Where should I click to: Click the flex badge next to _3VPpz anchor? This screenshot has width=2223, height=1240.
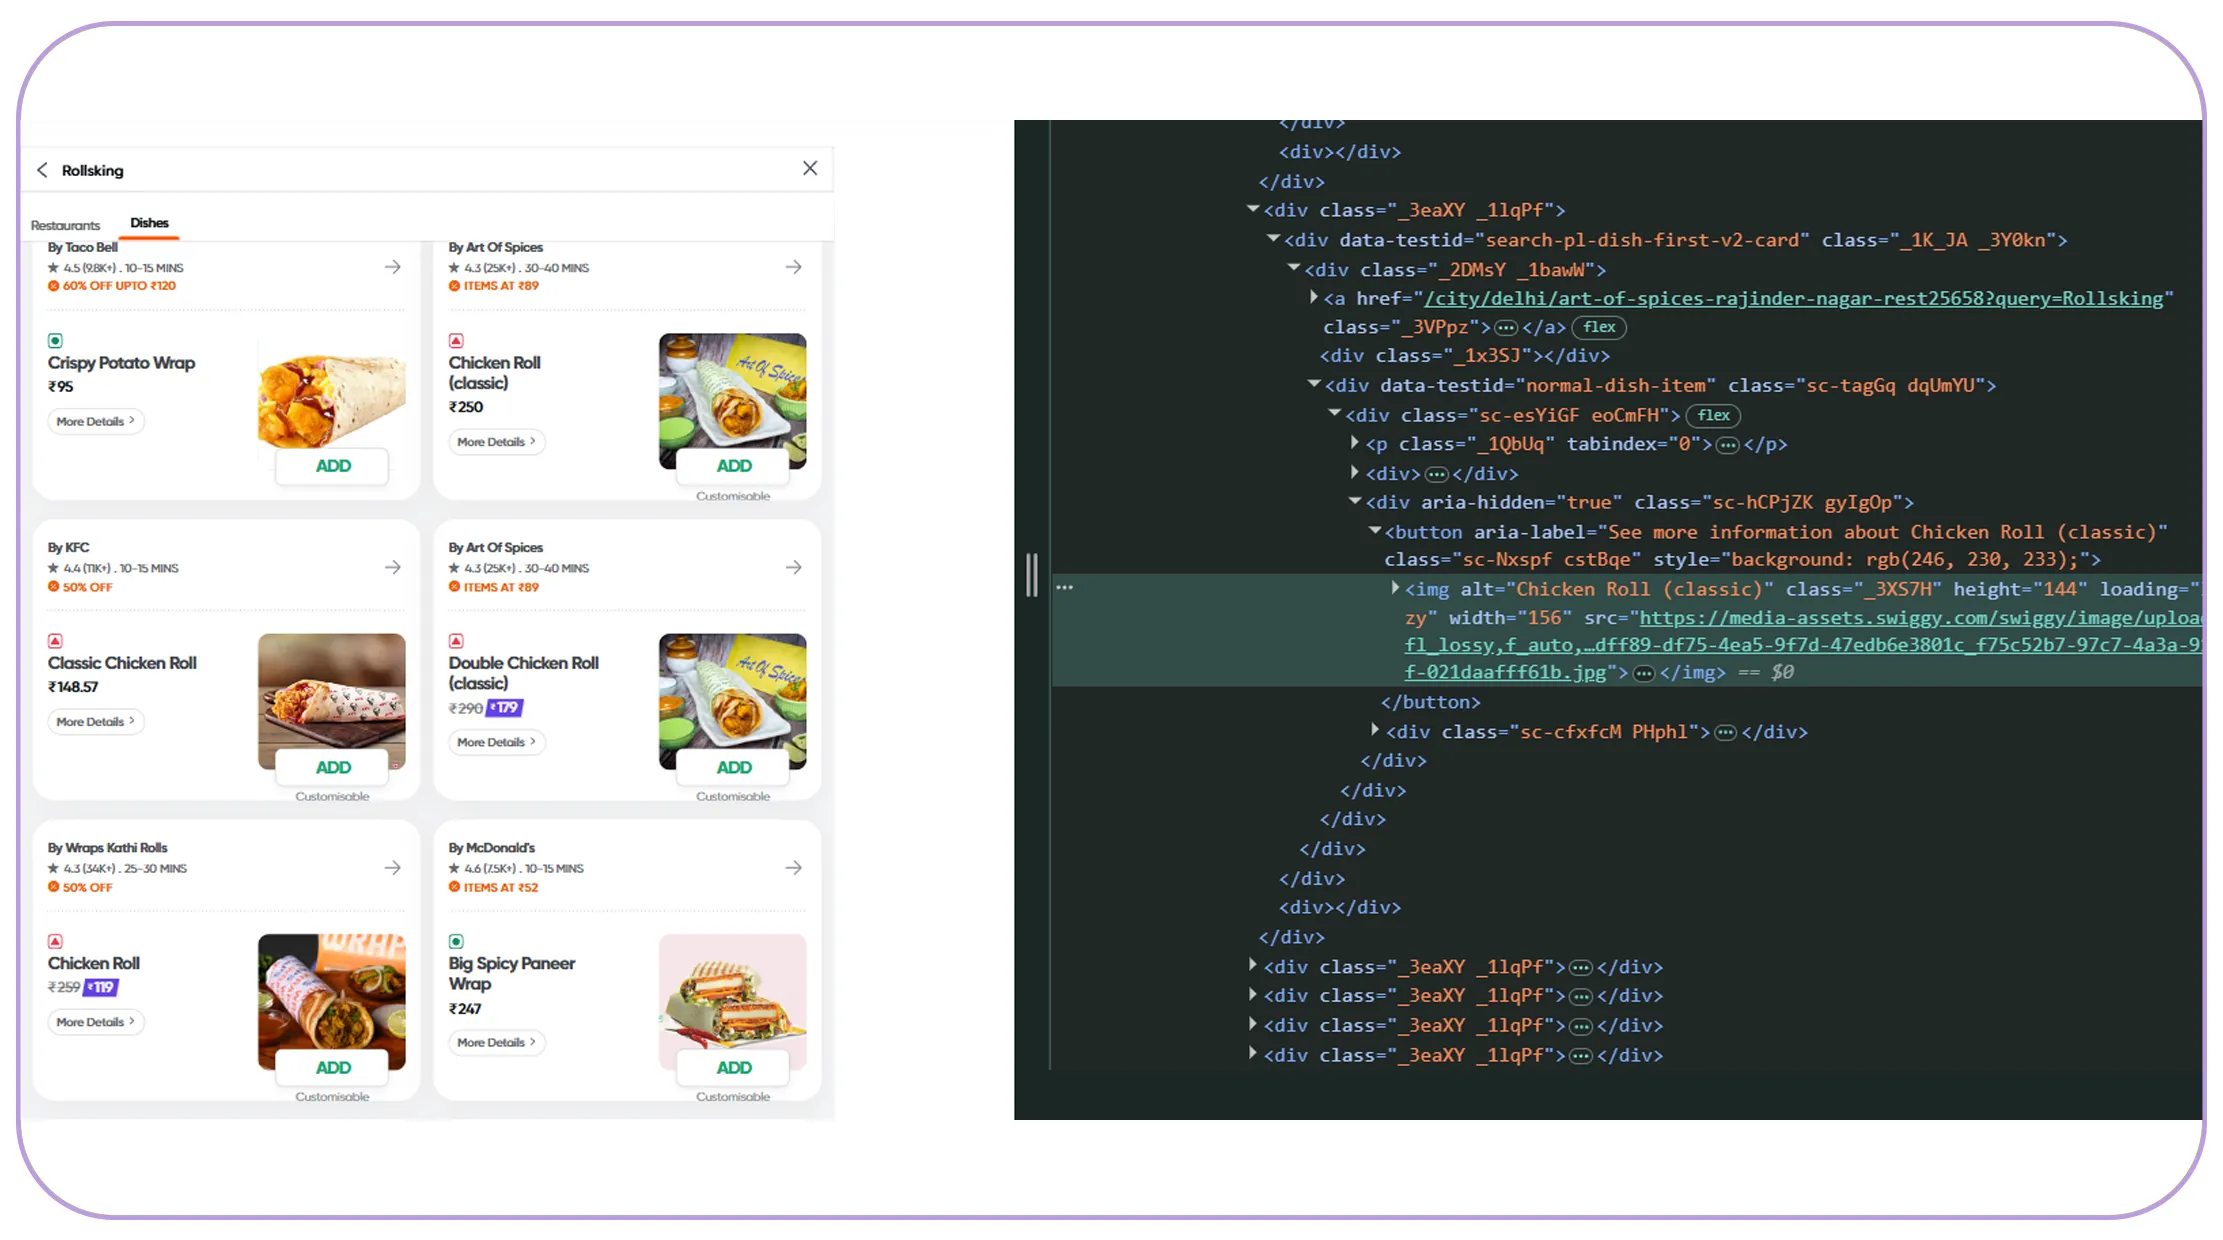click(1599, 327)
